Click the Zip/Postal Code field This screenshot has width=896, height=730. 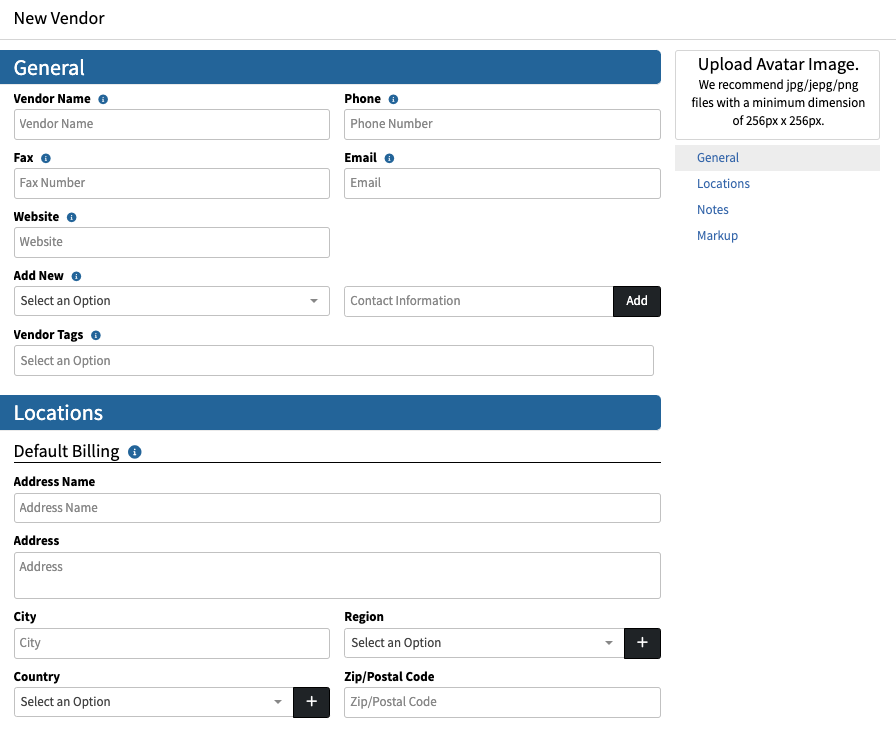[x=502, y=702]
